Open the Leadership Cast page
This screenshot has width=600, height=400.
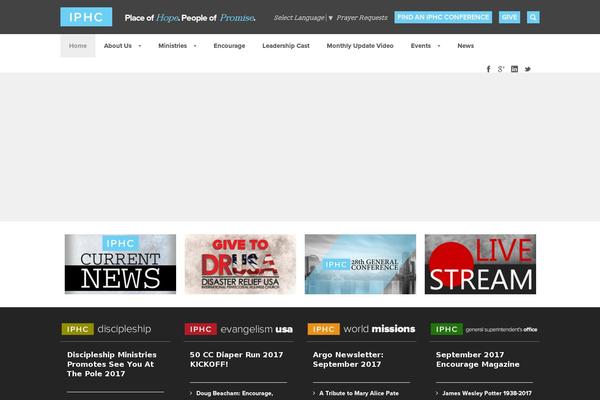coord(286,46)
